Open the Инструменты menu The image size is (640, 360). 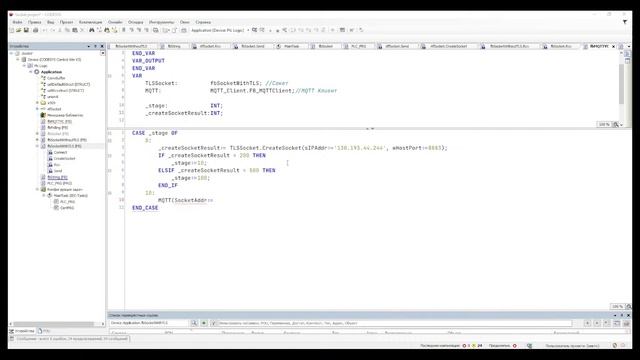click(x=162, y=22)
